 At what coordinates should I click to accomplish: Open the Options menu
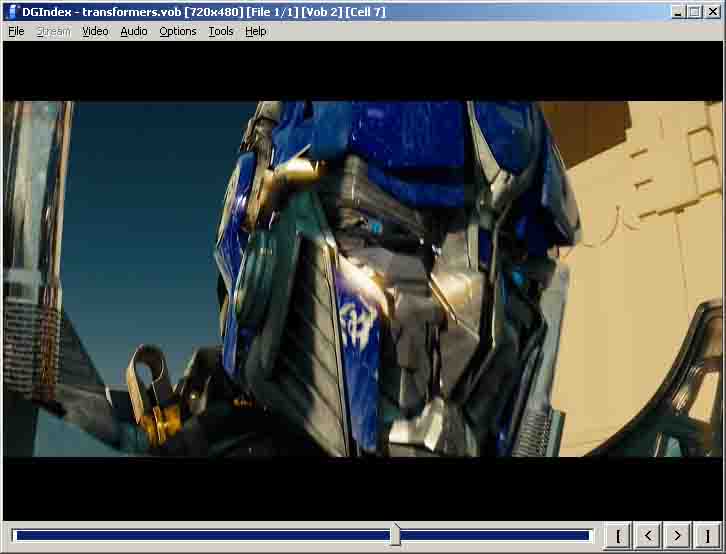pos(178,31)
